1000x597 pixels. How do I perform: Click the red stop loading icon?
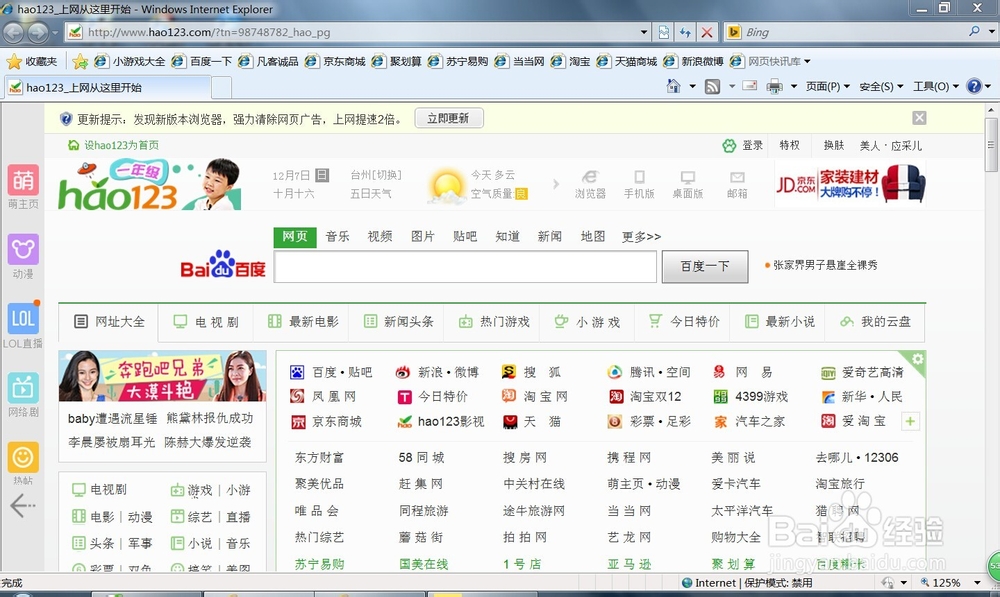coord(707,32)
